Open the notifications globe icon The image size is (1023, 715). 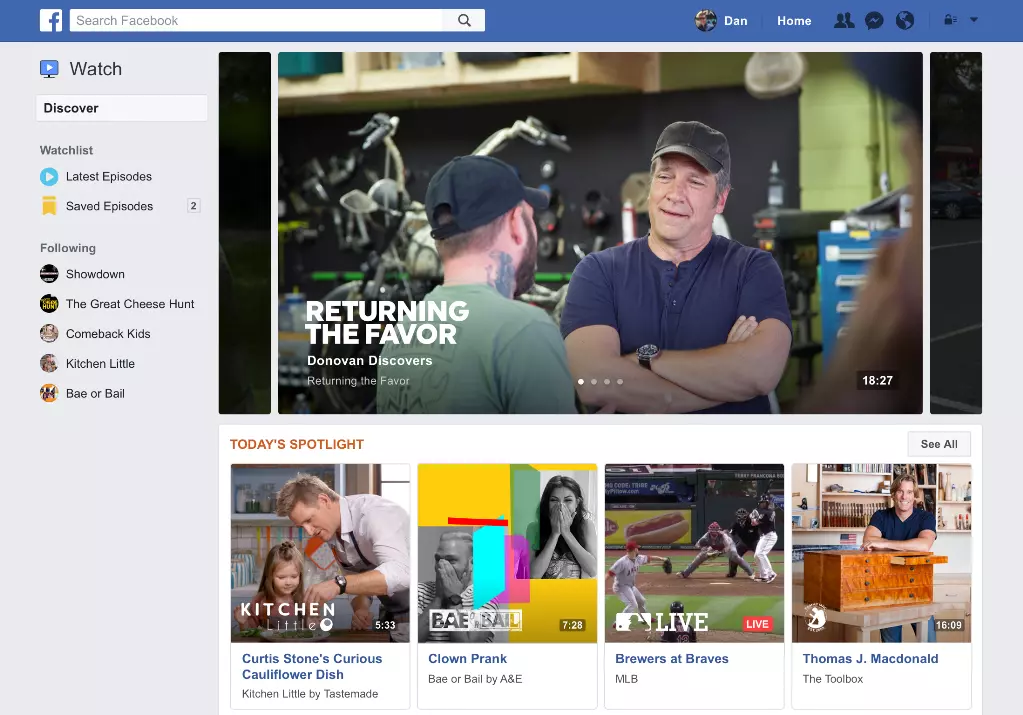point(905,21)
